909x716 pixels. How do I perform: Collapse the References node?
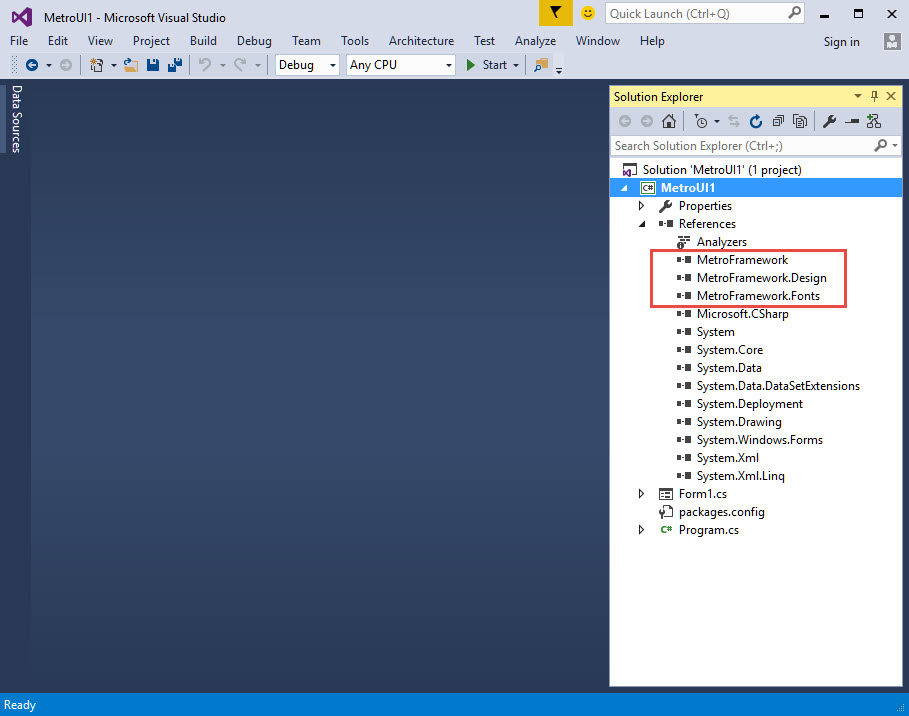641,224
